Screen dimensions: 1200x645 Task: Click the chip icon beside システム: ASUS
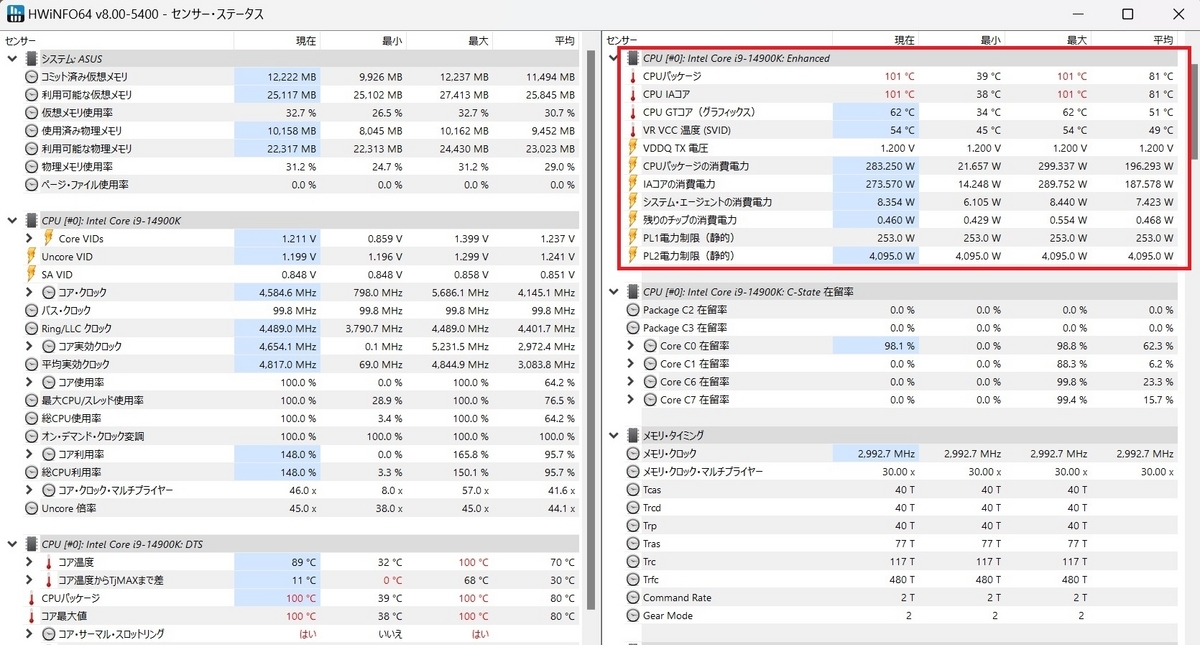[32, 59]
